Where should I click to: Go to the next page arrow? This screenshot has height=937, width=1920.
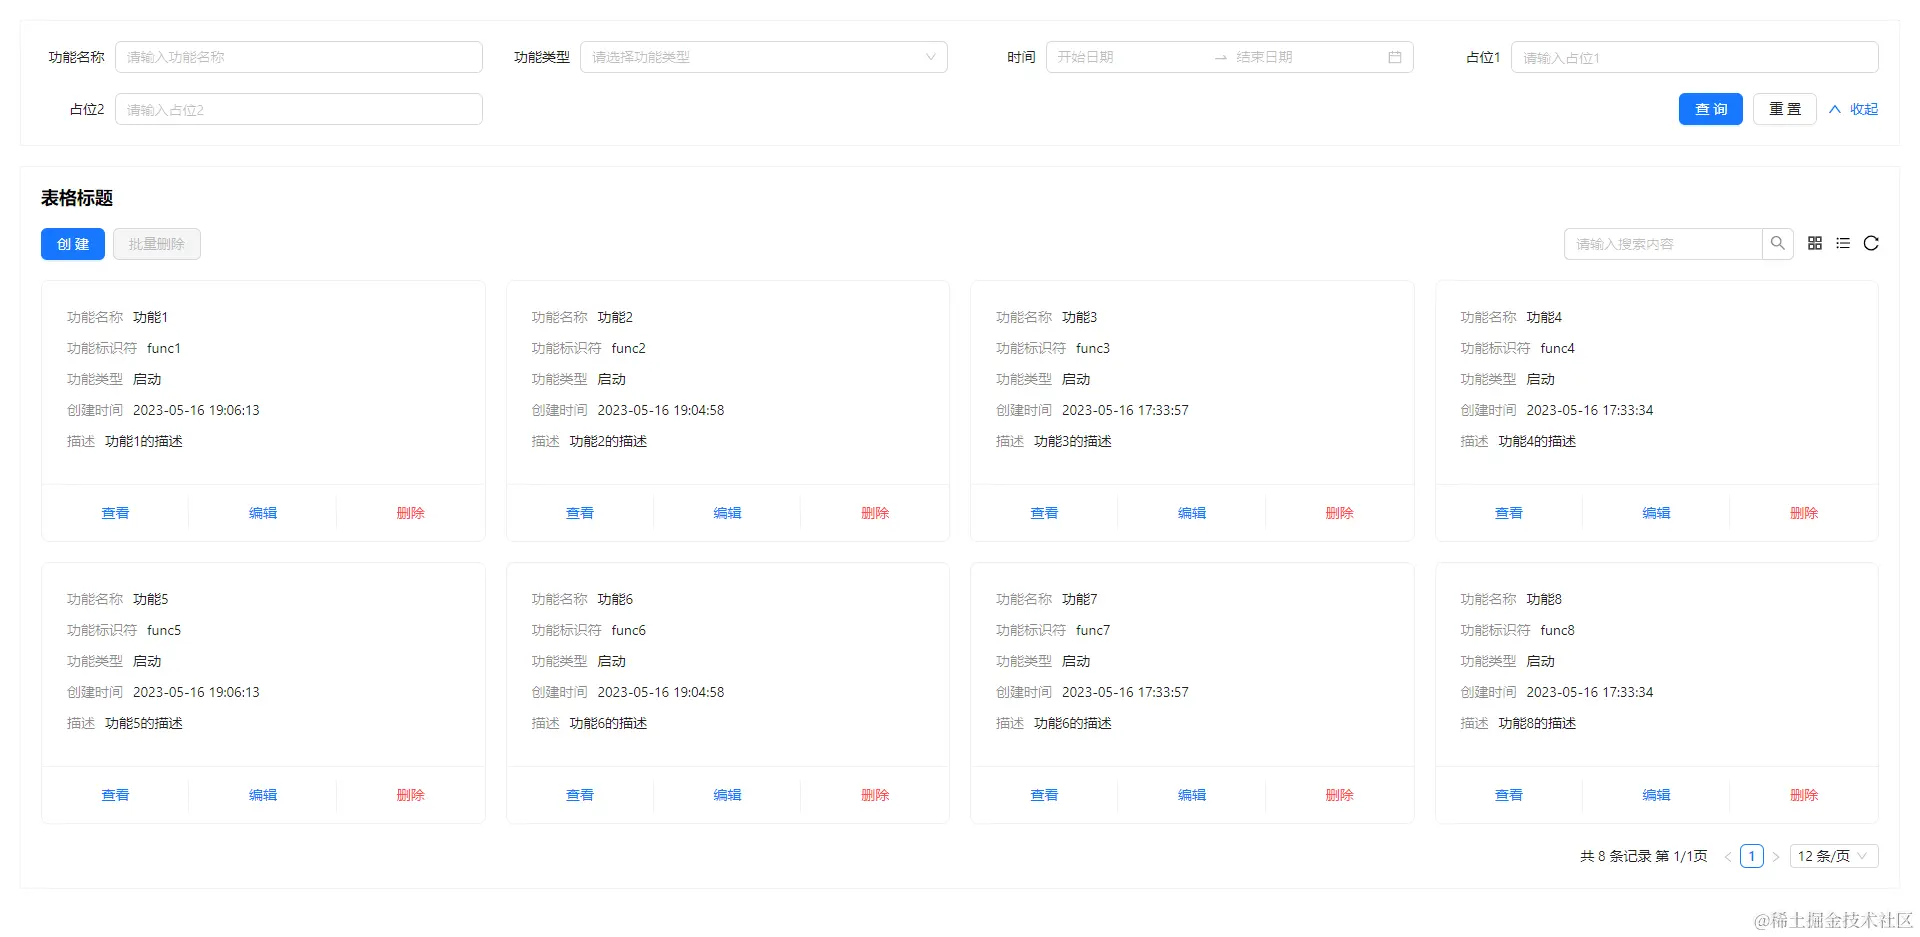point(1777,856)
